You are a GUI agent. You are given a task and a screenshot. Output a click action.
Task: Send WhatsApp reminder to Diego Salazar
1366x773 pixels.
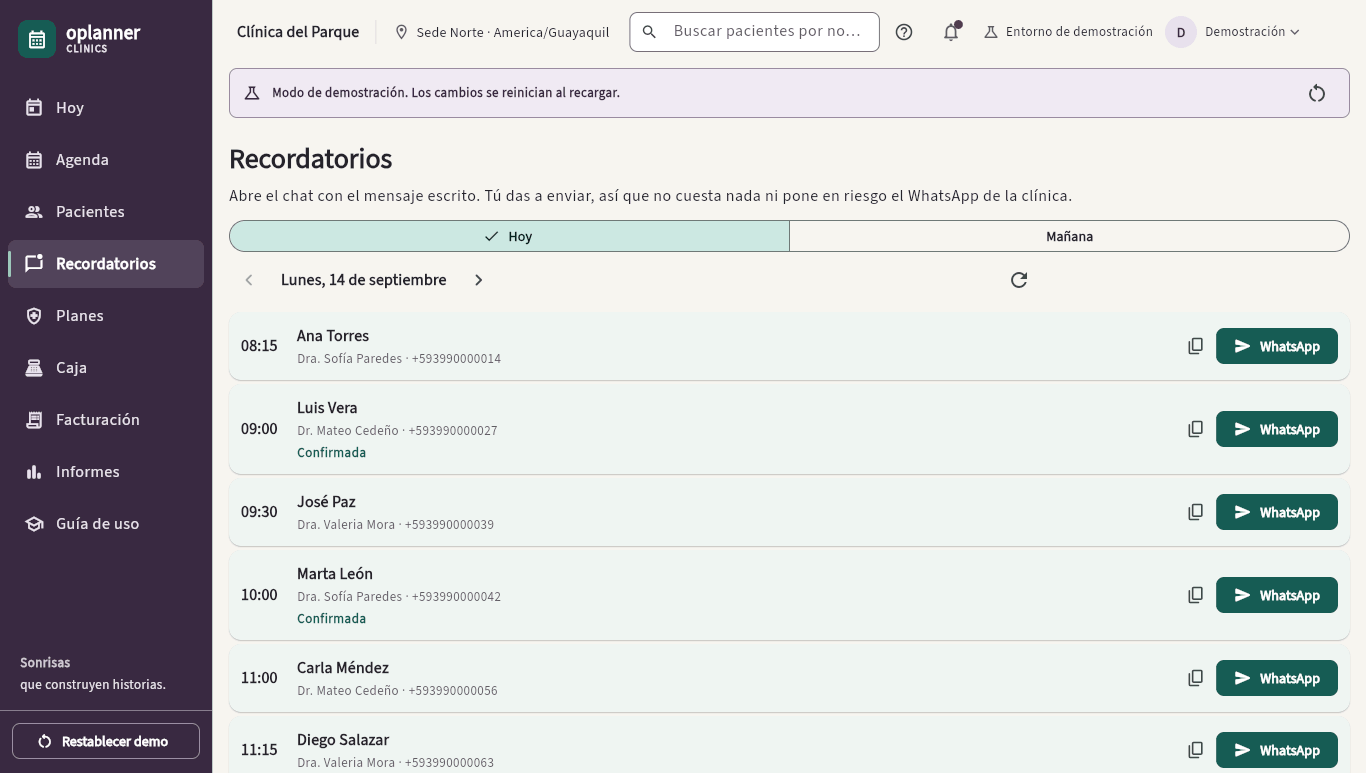click(x=1277, y=750)
